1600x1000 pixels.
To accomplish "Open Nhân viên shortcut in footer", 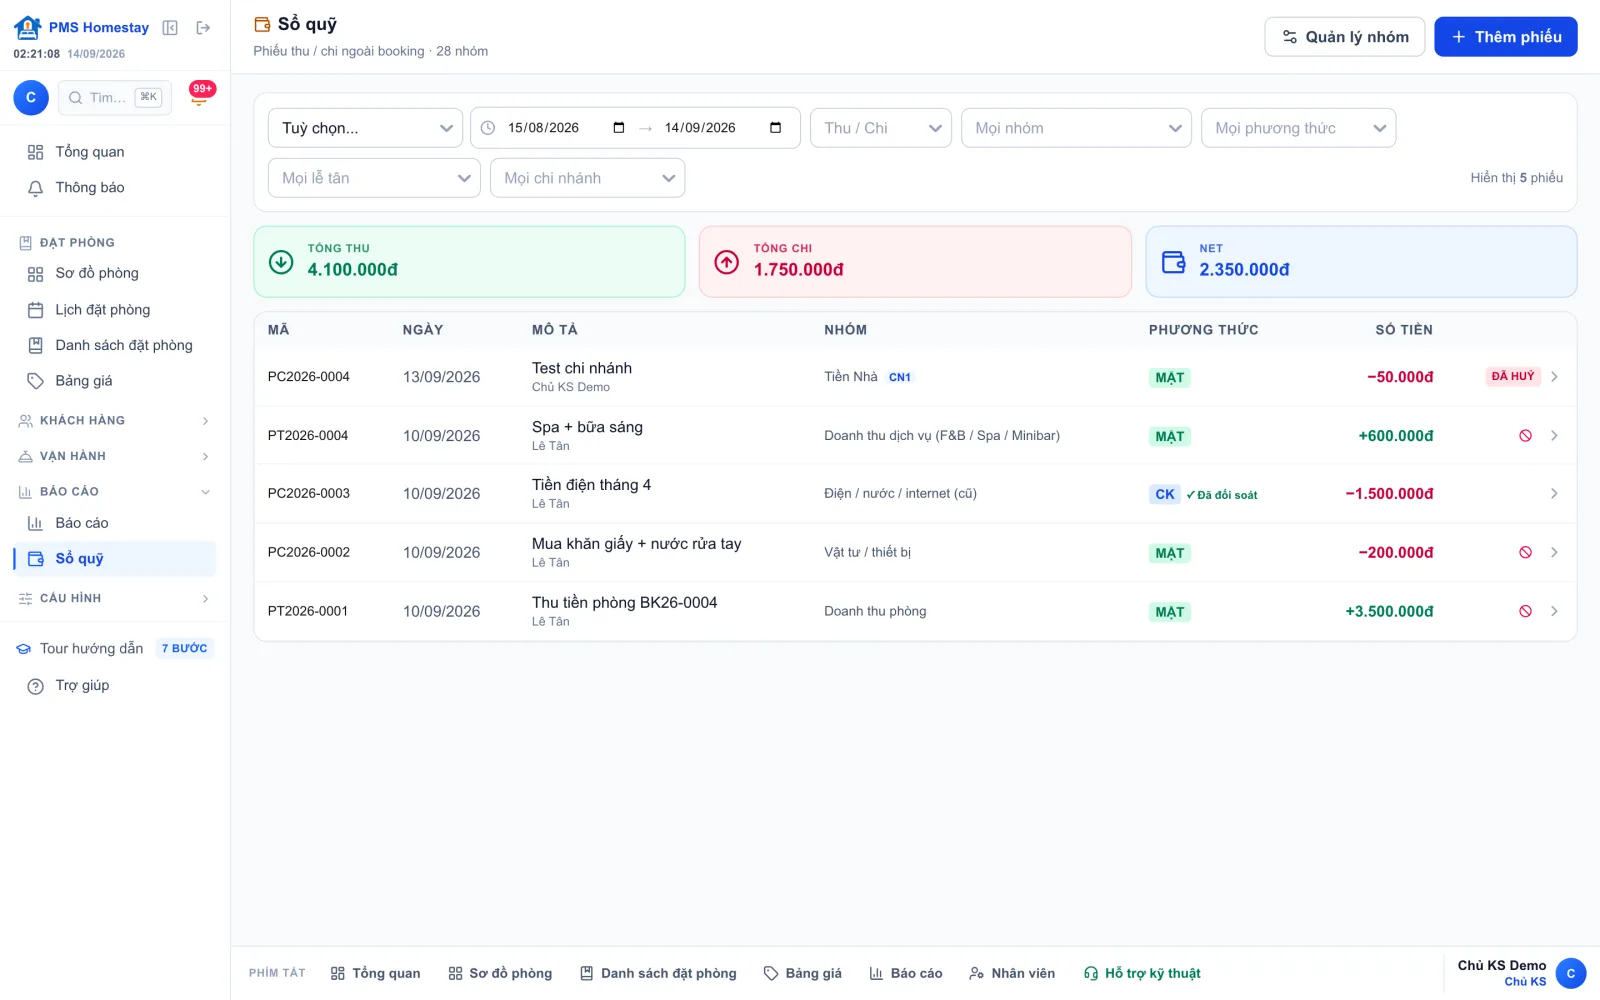I will pos(1012,973).
